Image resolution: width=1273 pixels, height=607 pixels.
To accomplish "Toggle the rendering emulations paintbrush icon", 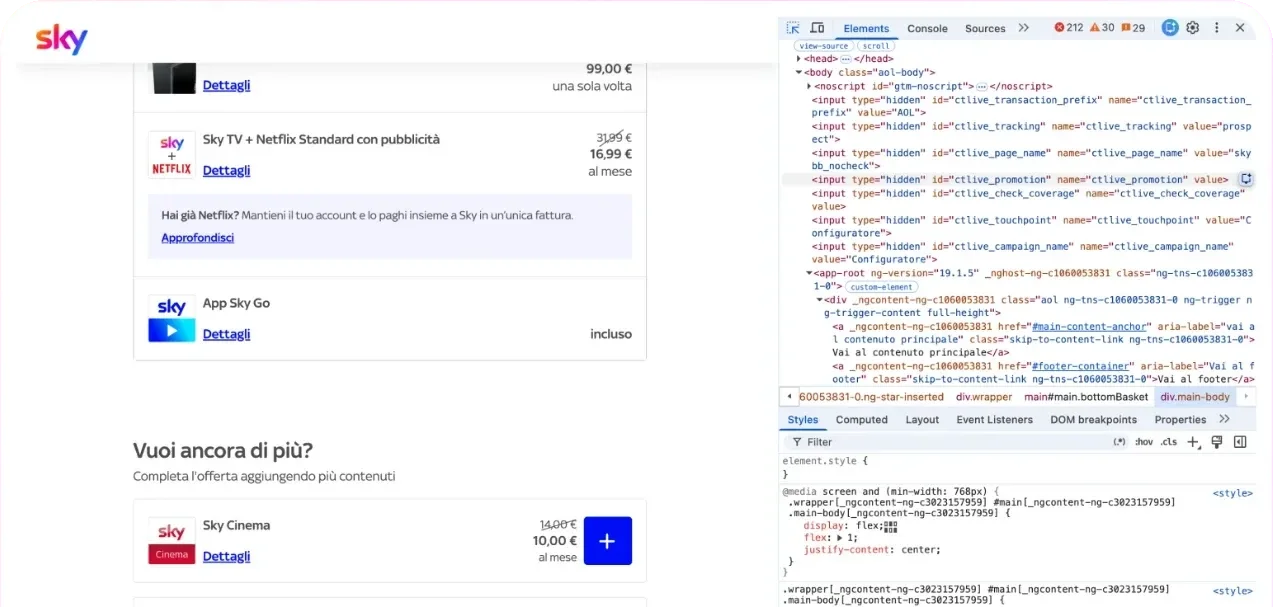I will click(1217, 442).
